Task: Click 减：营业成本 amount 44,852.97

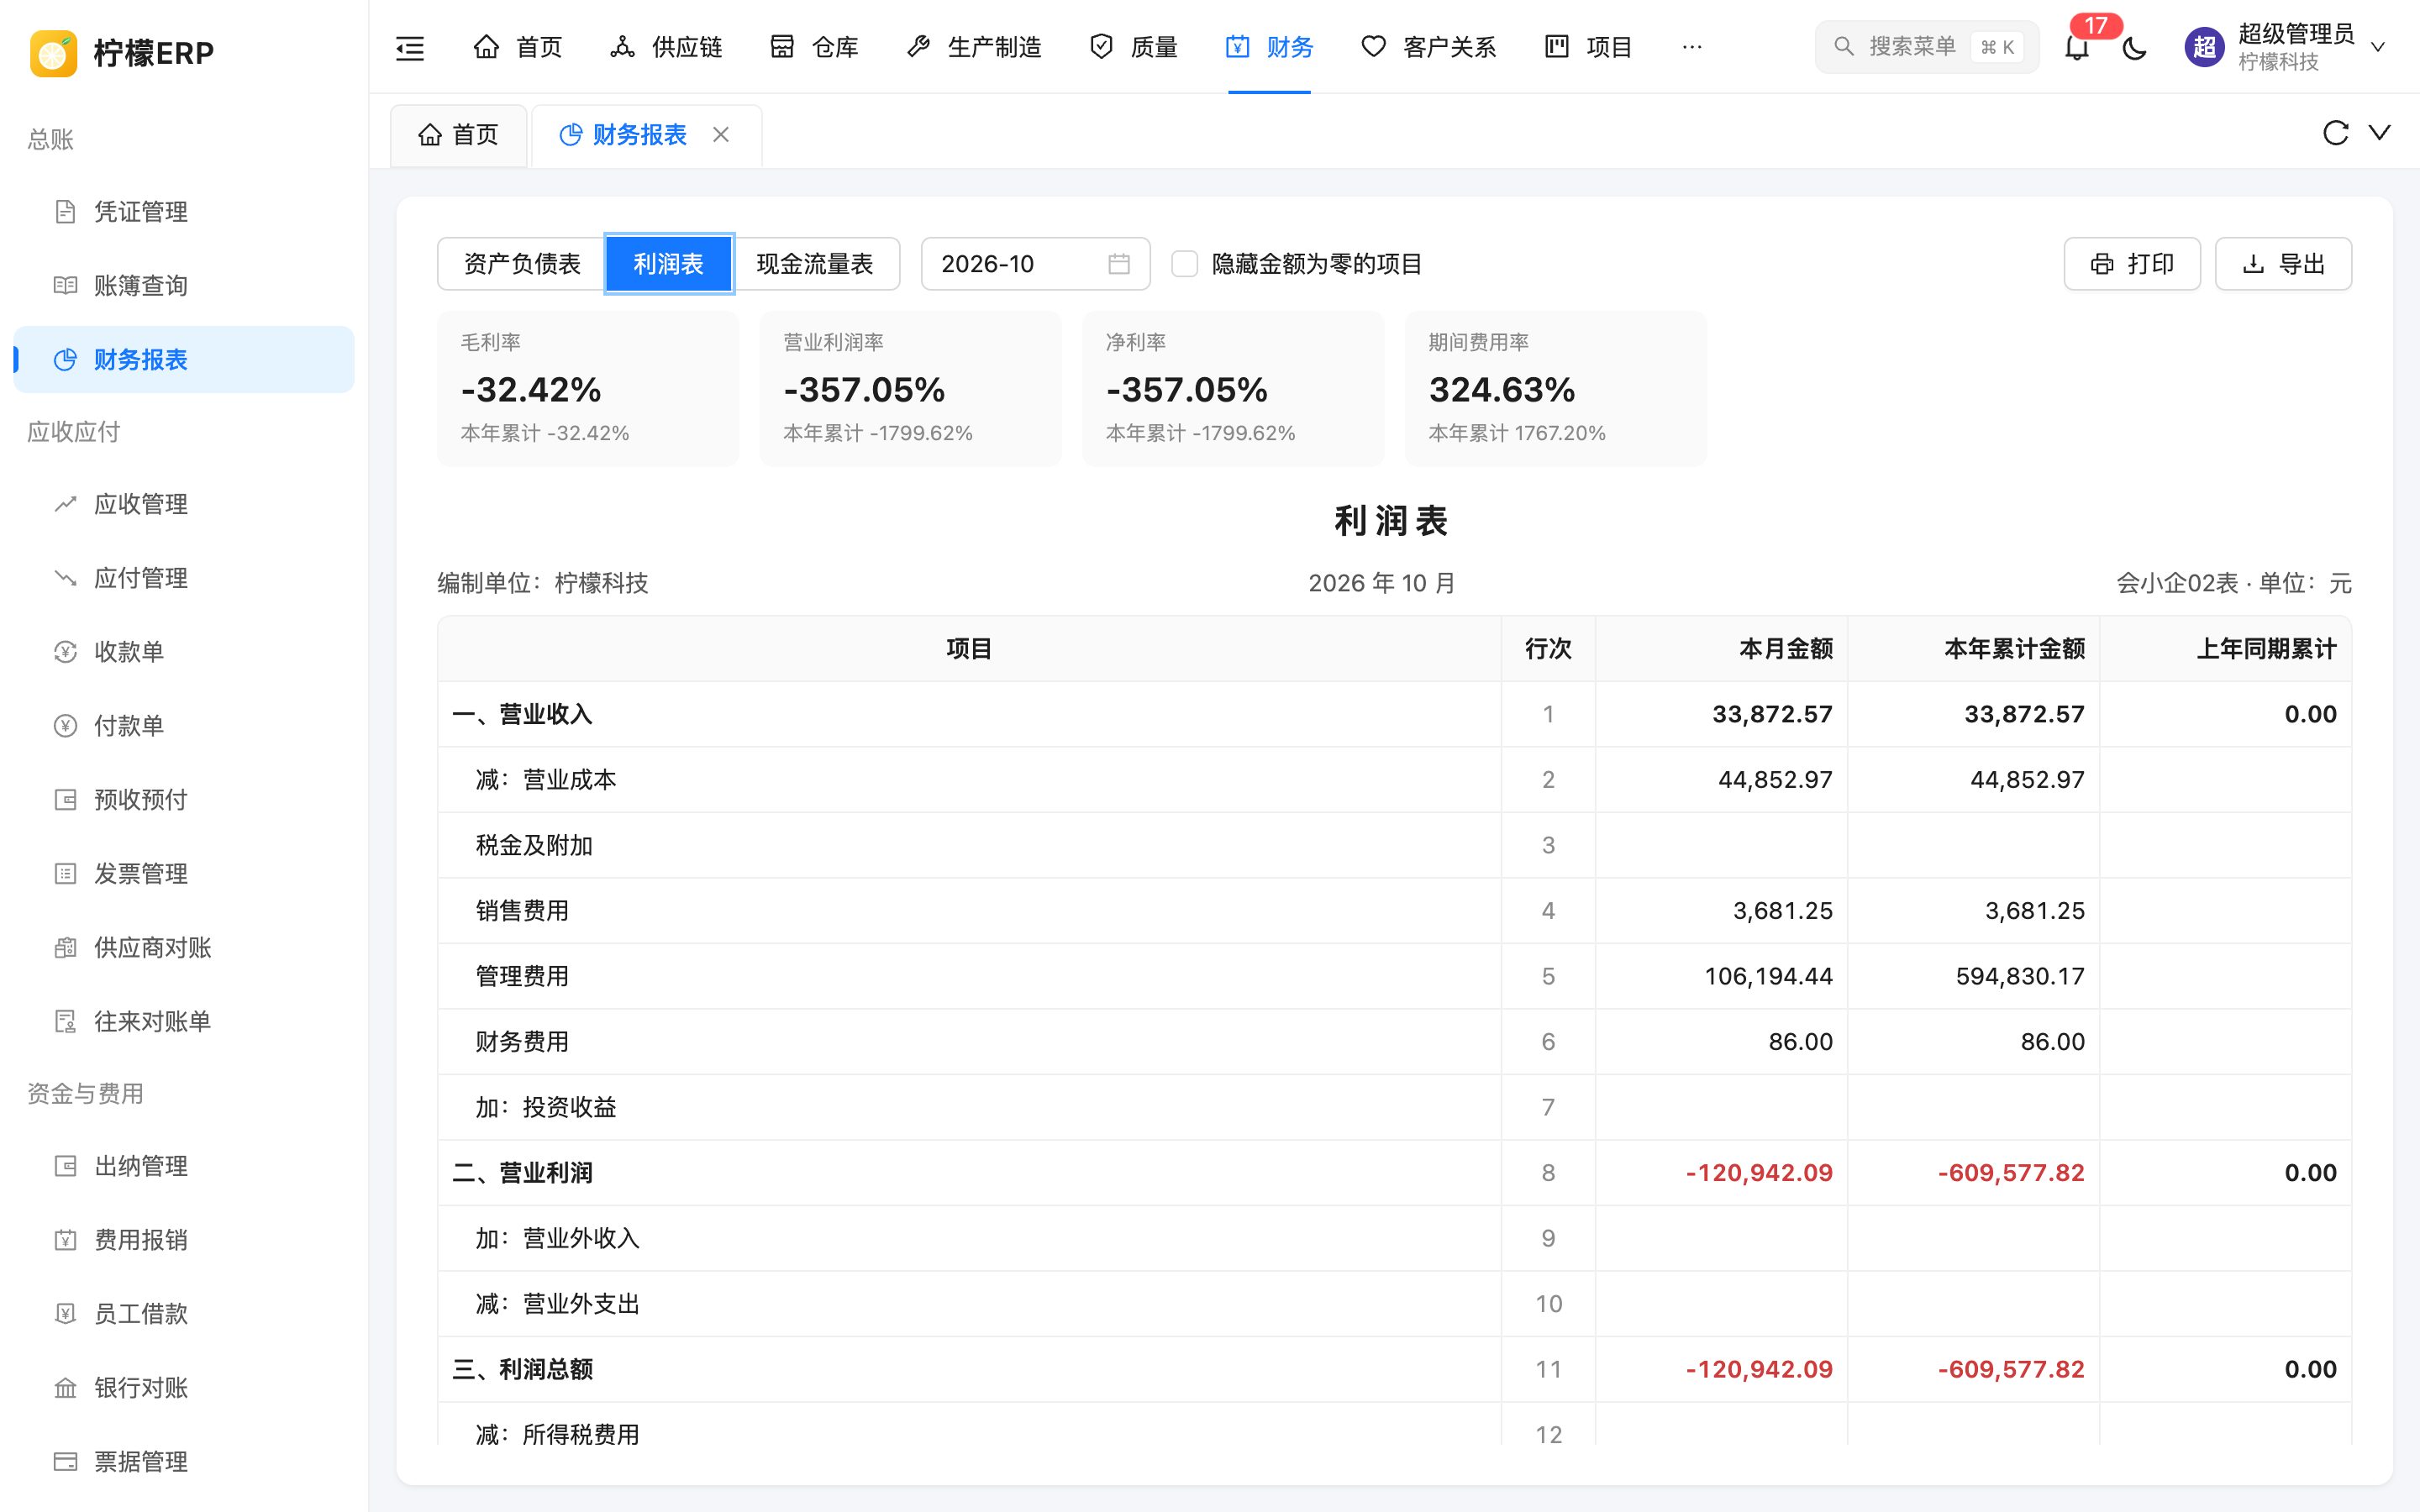Action: click(x=1775, y=780)
